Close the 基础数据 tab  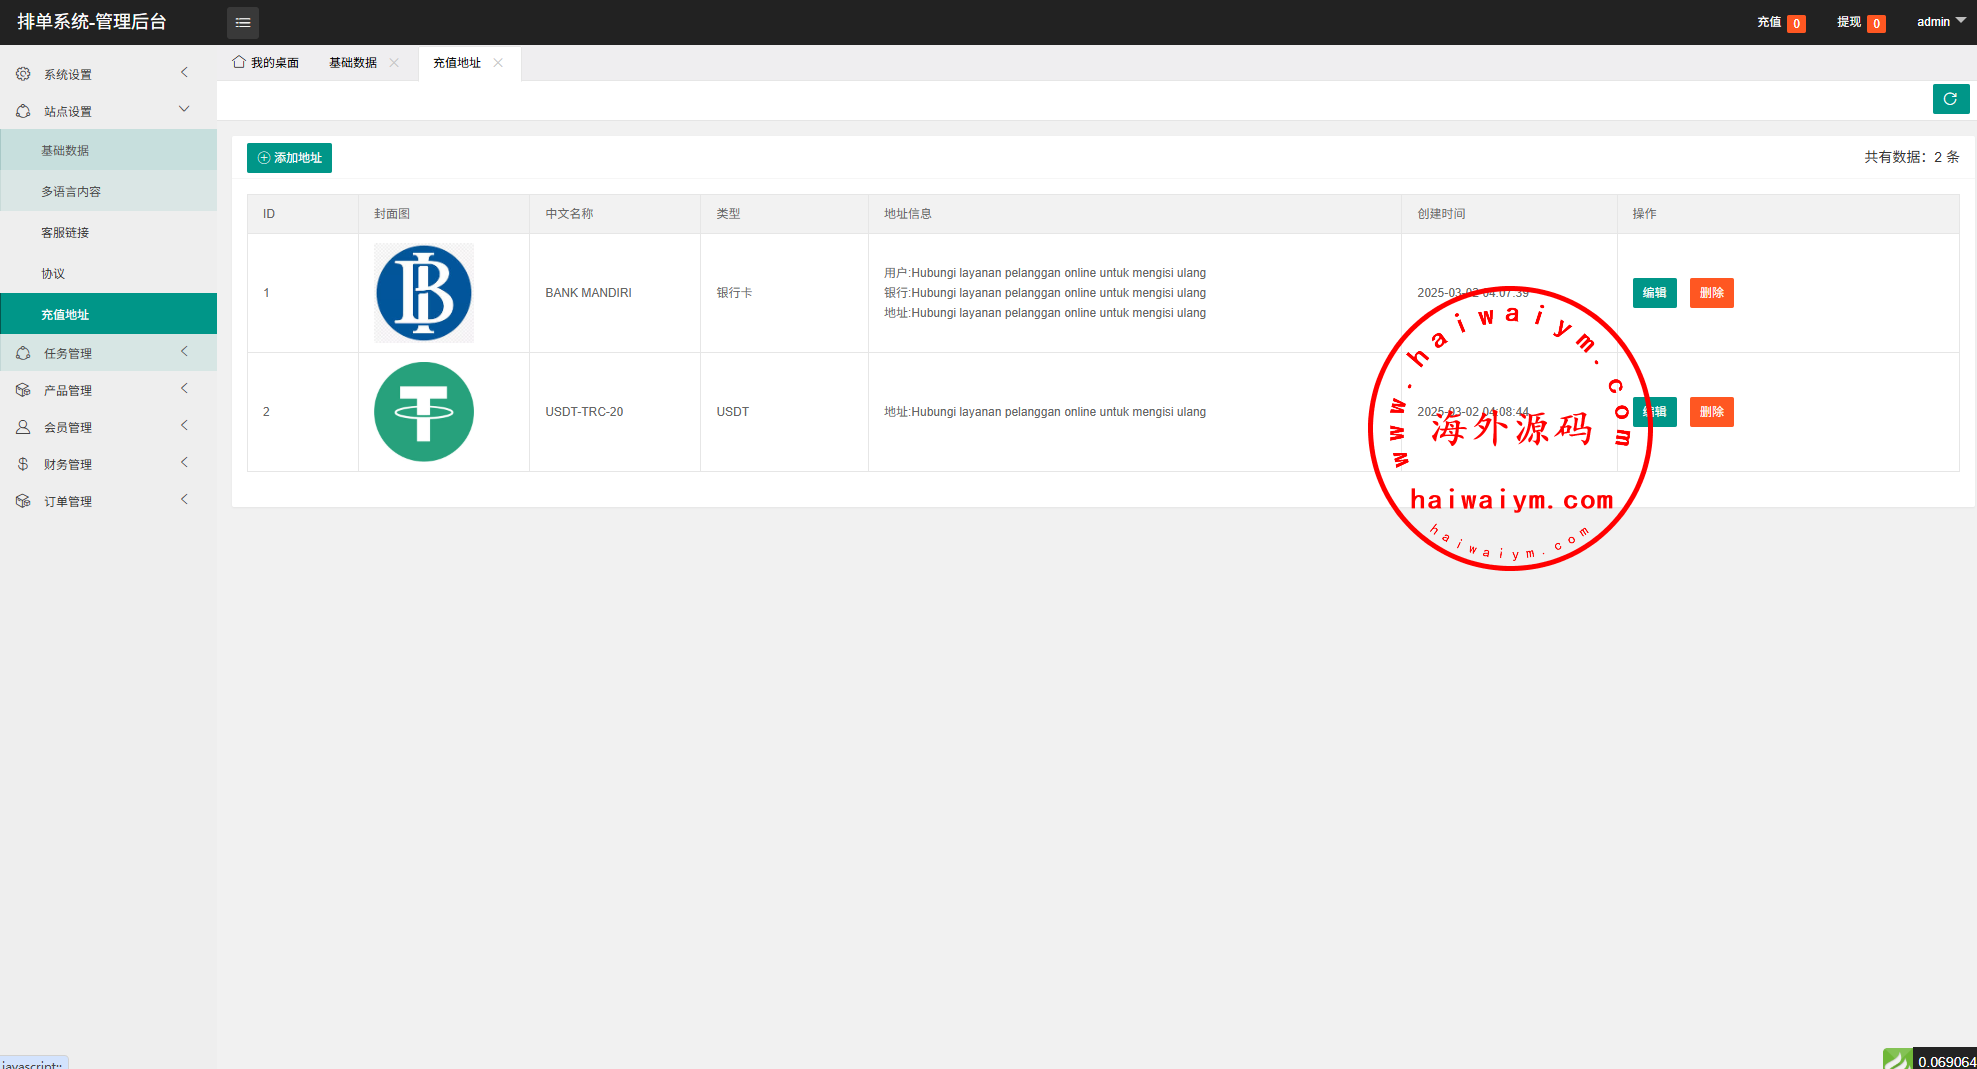click(x=395, y=63)
